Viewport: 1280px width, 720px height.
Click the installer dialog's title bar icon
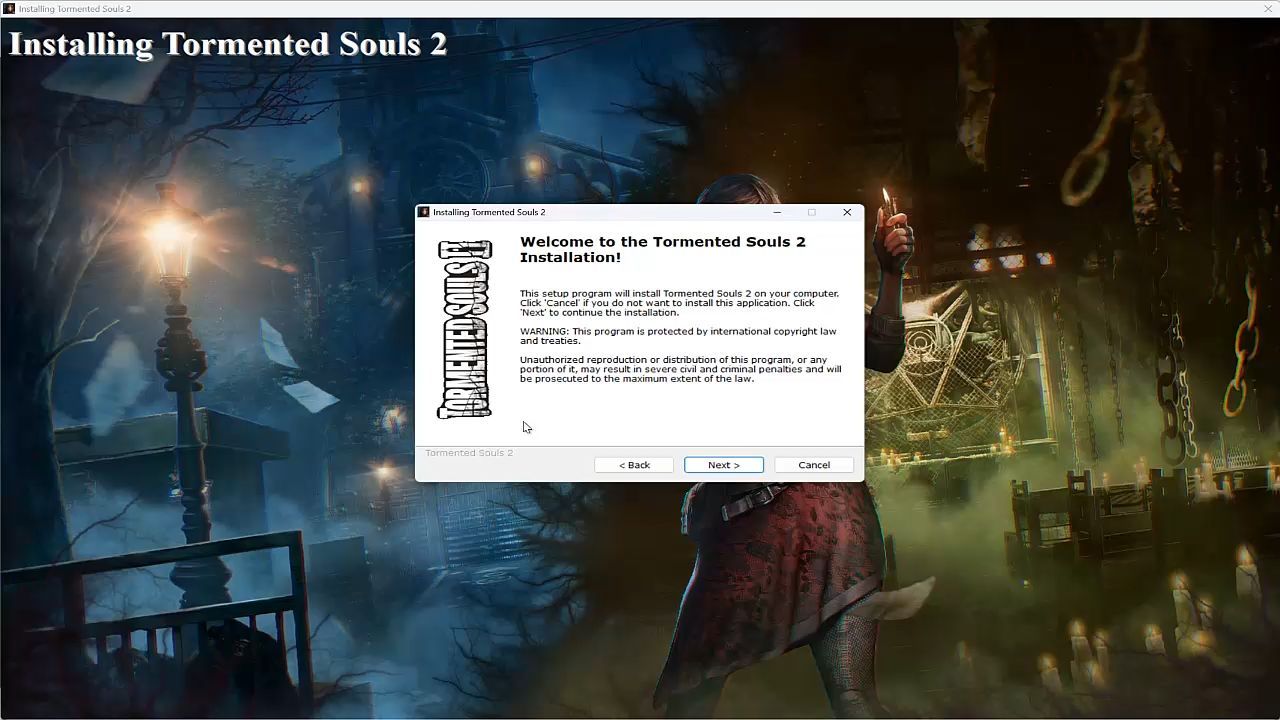pyautogui.click(x=424, y=212)
